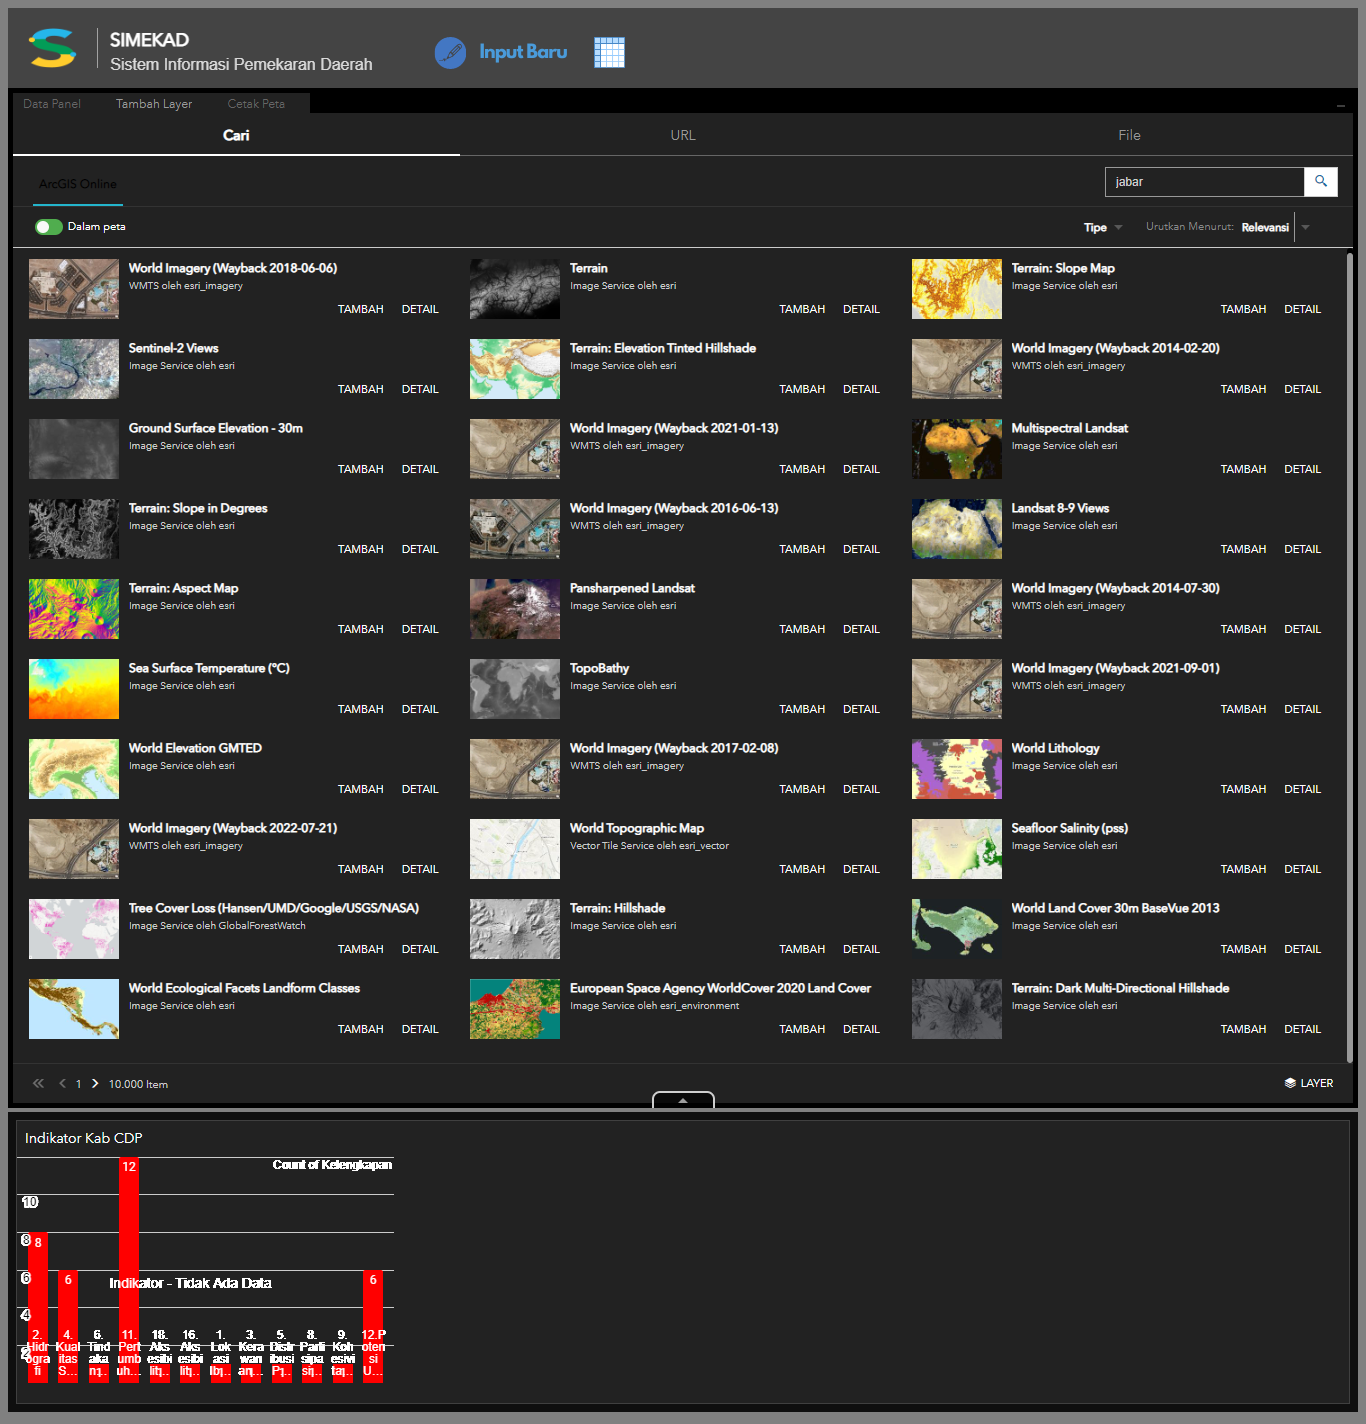This screenshot has width=1366, height=1424.
Task: Open the sort order dropdown arrow
Action: [1305, 227]
